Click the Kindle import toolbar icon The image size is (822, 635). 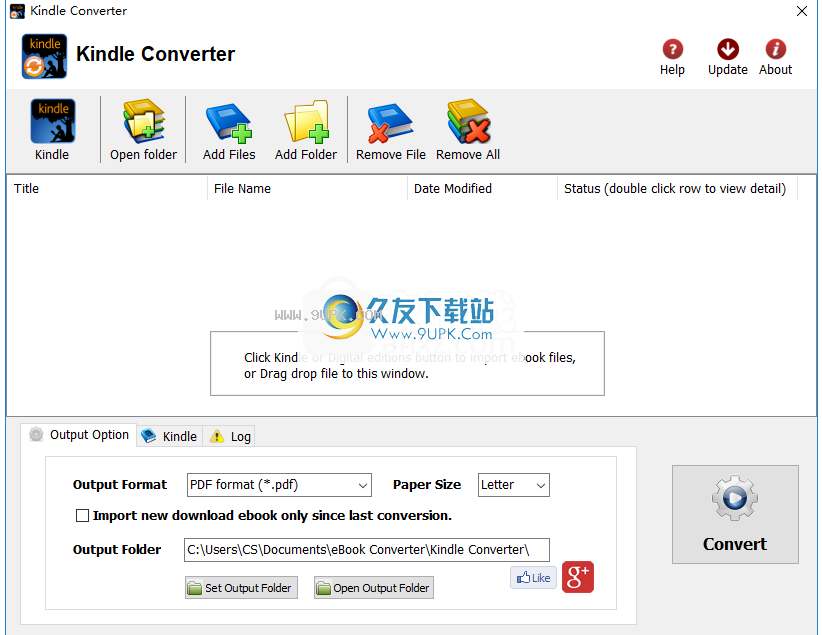coord(52,121)
